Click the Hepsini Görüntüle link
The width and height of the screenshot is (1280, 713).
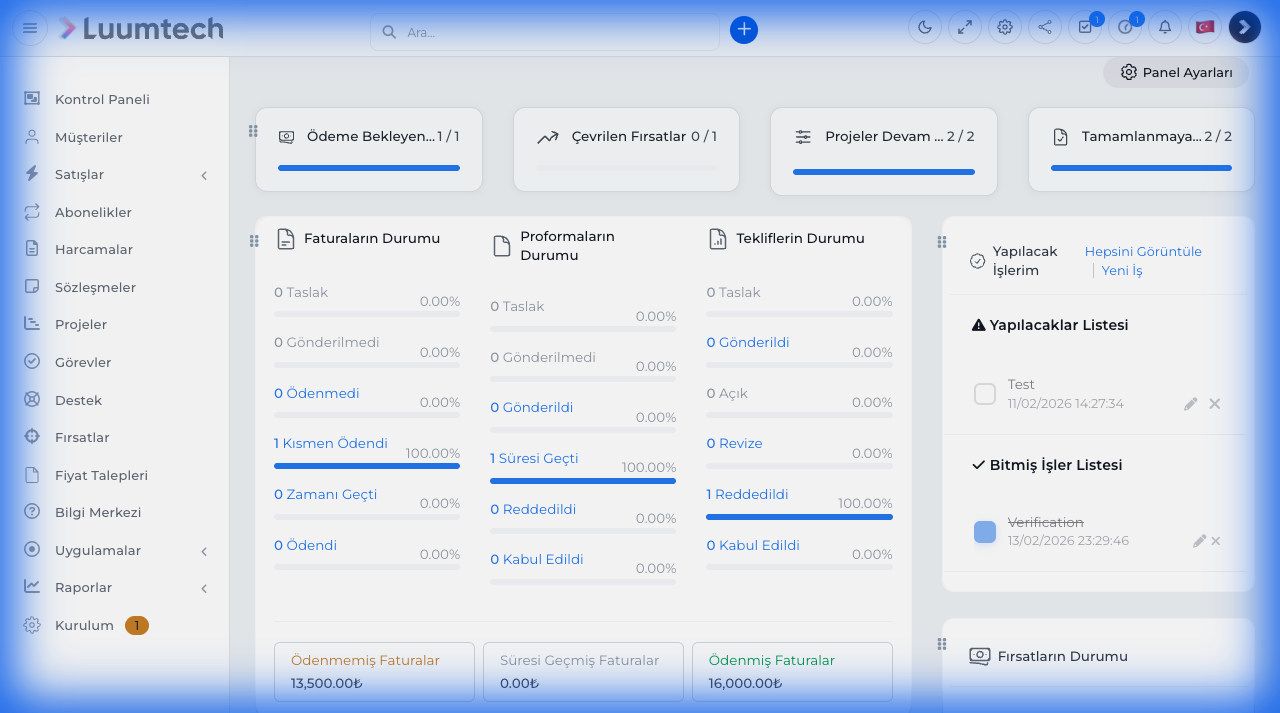[1143, 252]
